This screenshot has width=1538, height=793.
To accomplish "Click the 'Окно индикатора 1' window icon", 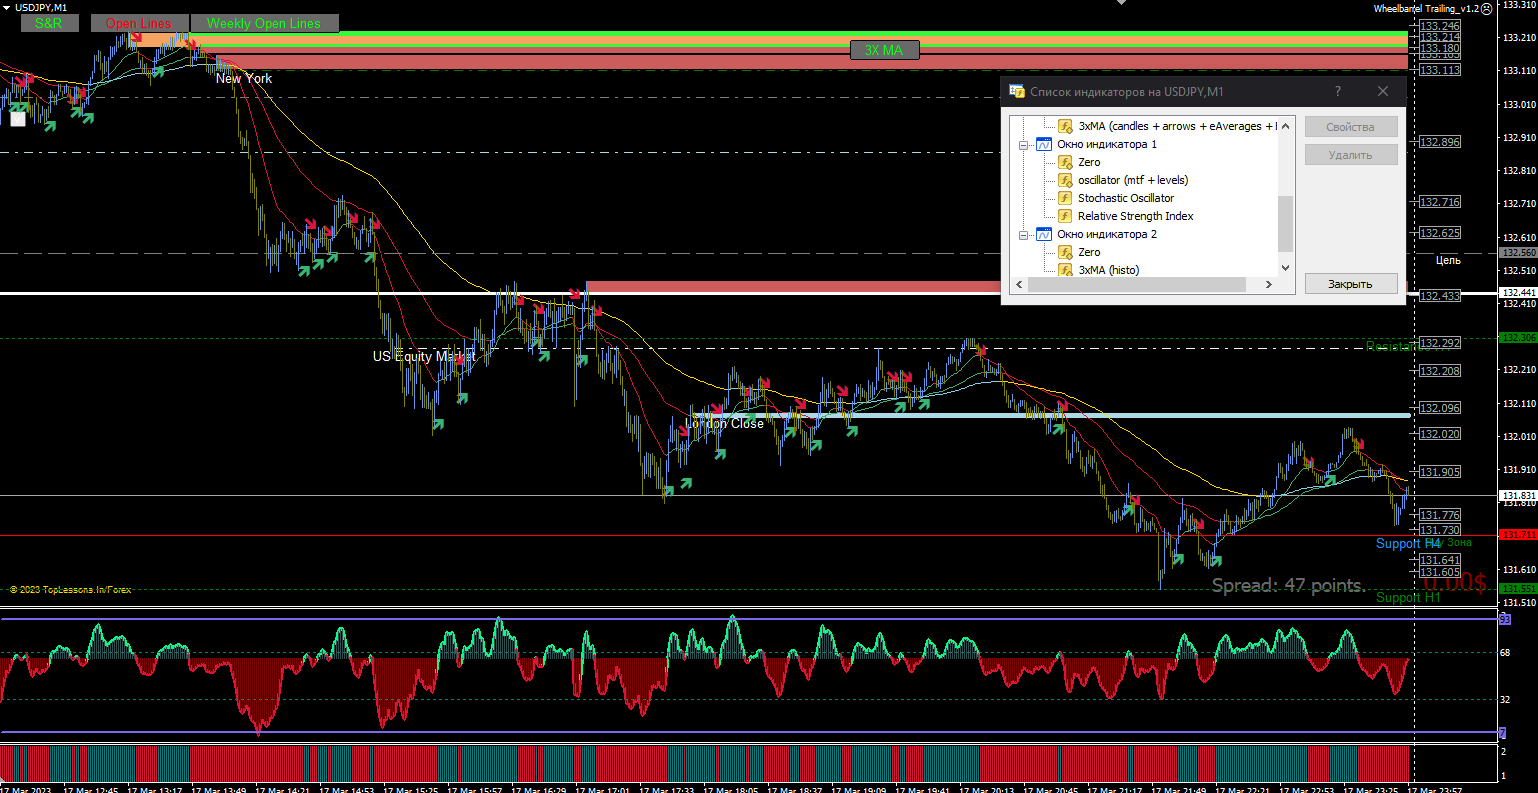I will 1044,144.
